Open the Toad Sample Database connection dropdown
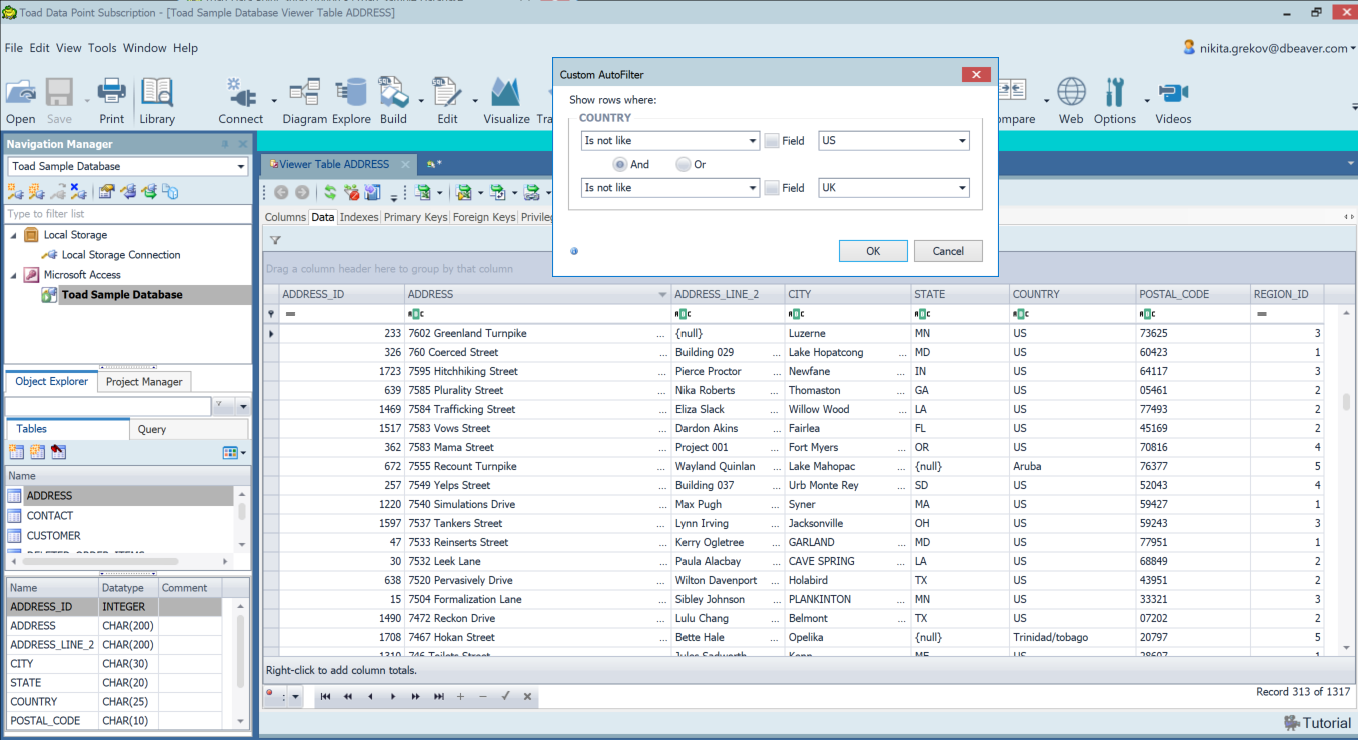This screenshot has height=740, width=1358. click(240, 167)
